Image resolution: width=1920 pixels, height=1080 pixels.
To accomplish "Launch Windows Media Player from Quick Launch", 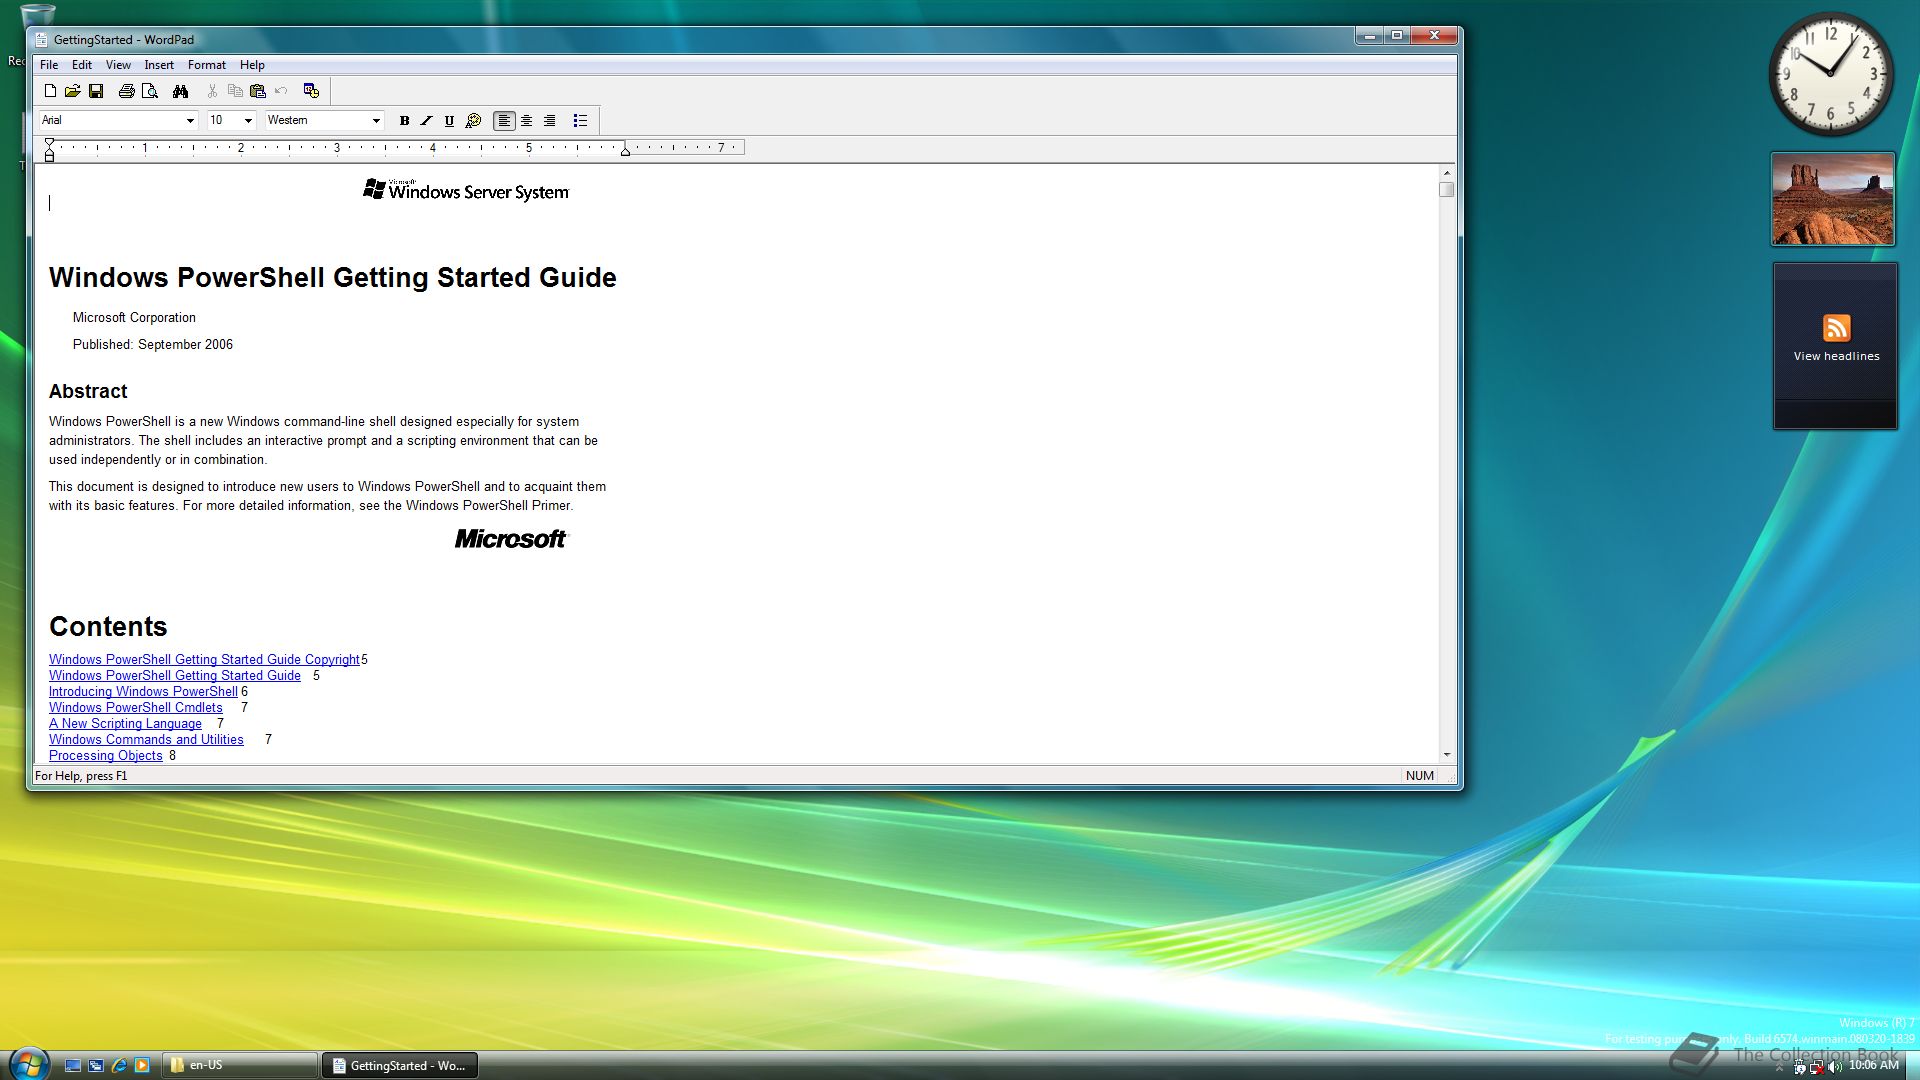I will click(142, 1066).
